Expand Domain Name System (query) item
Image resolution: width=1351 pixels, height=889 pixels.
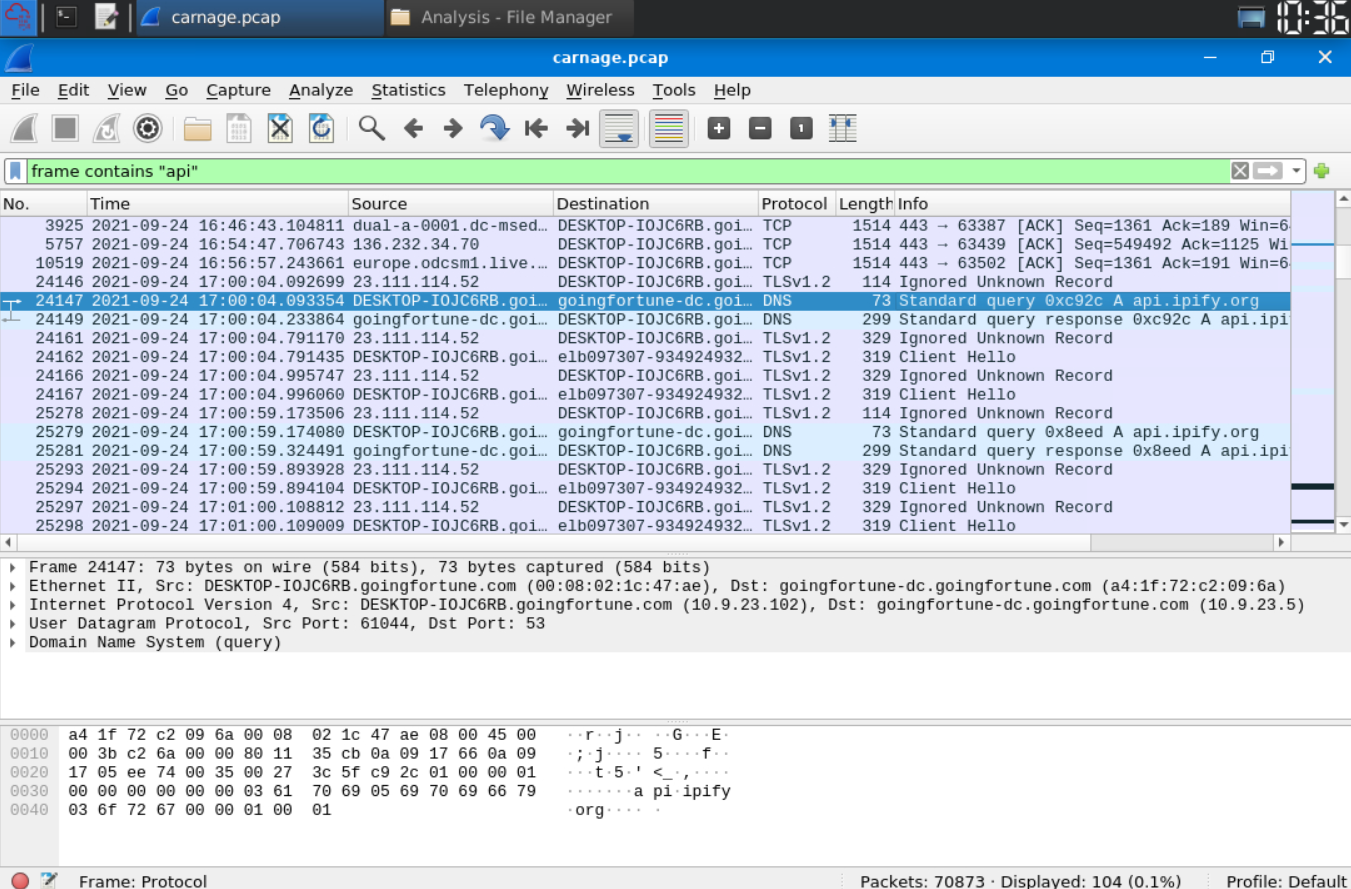12,642
